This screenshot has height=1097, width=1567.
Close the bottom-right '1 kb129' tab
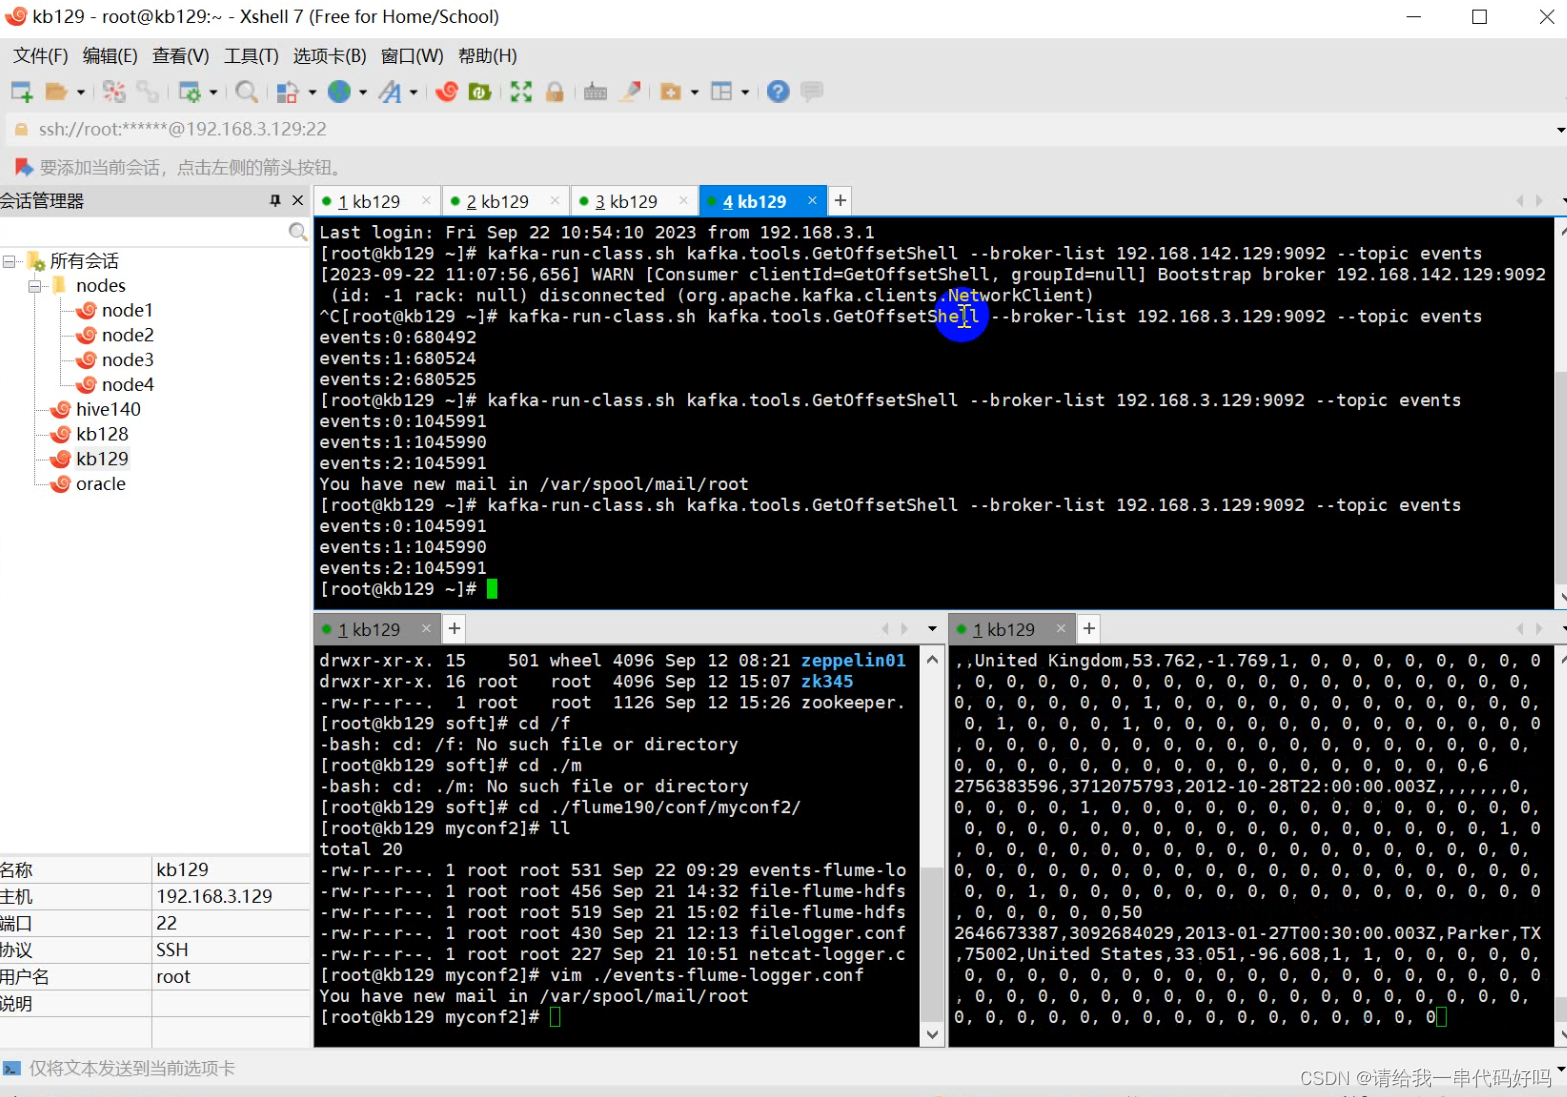(x=1061, y=628)
